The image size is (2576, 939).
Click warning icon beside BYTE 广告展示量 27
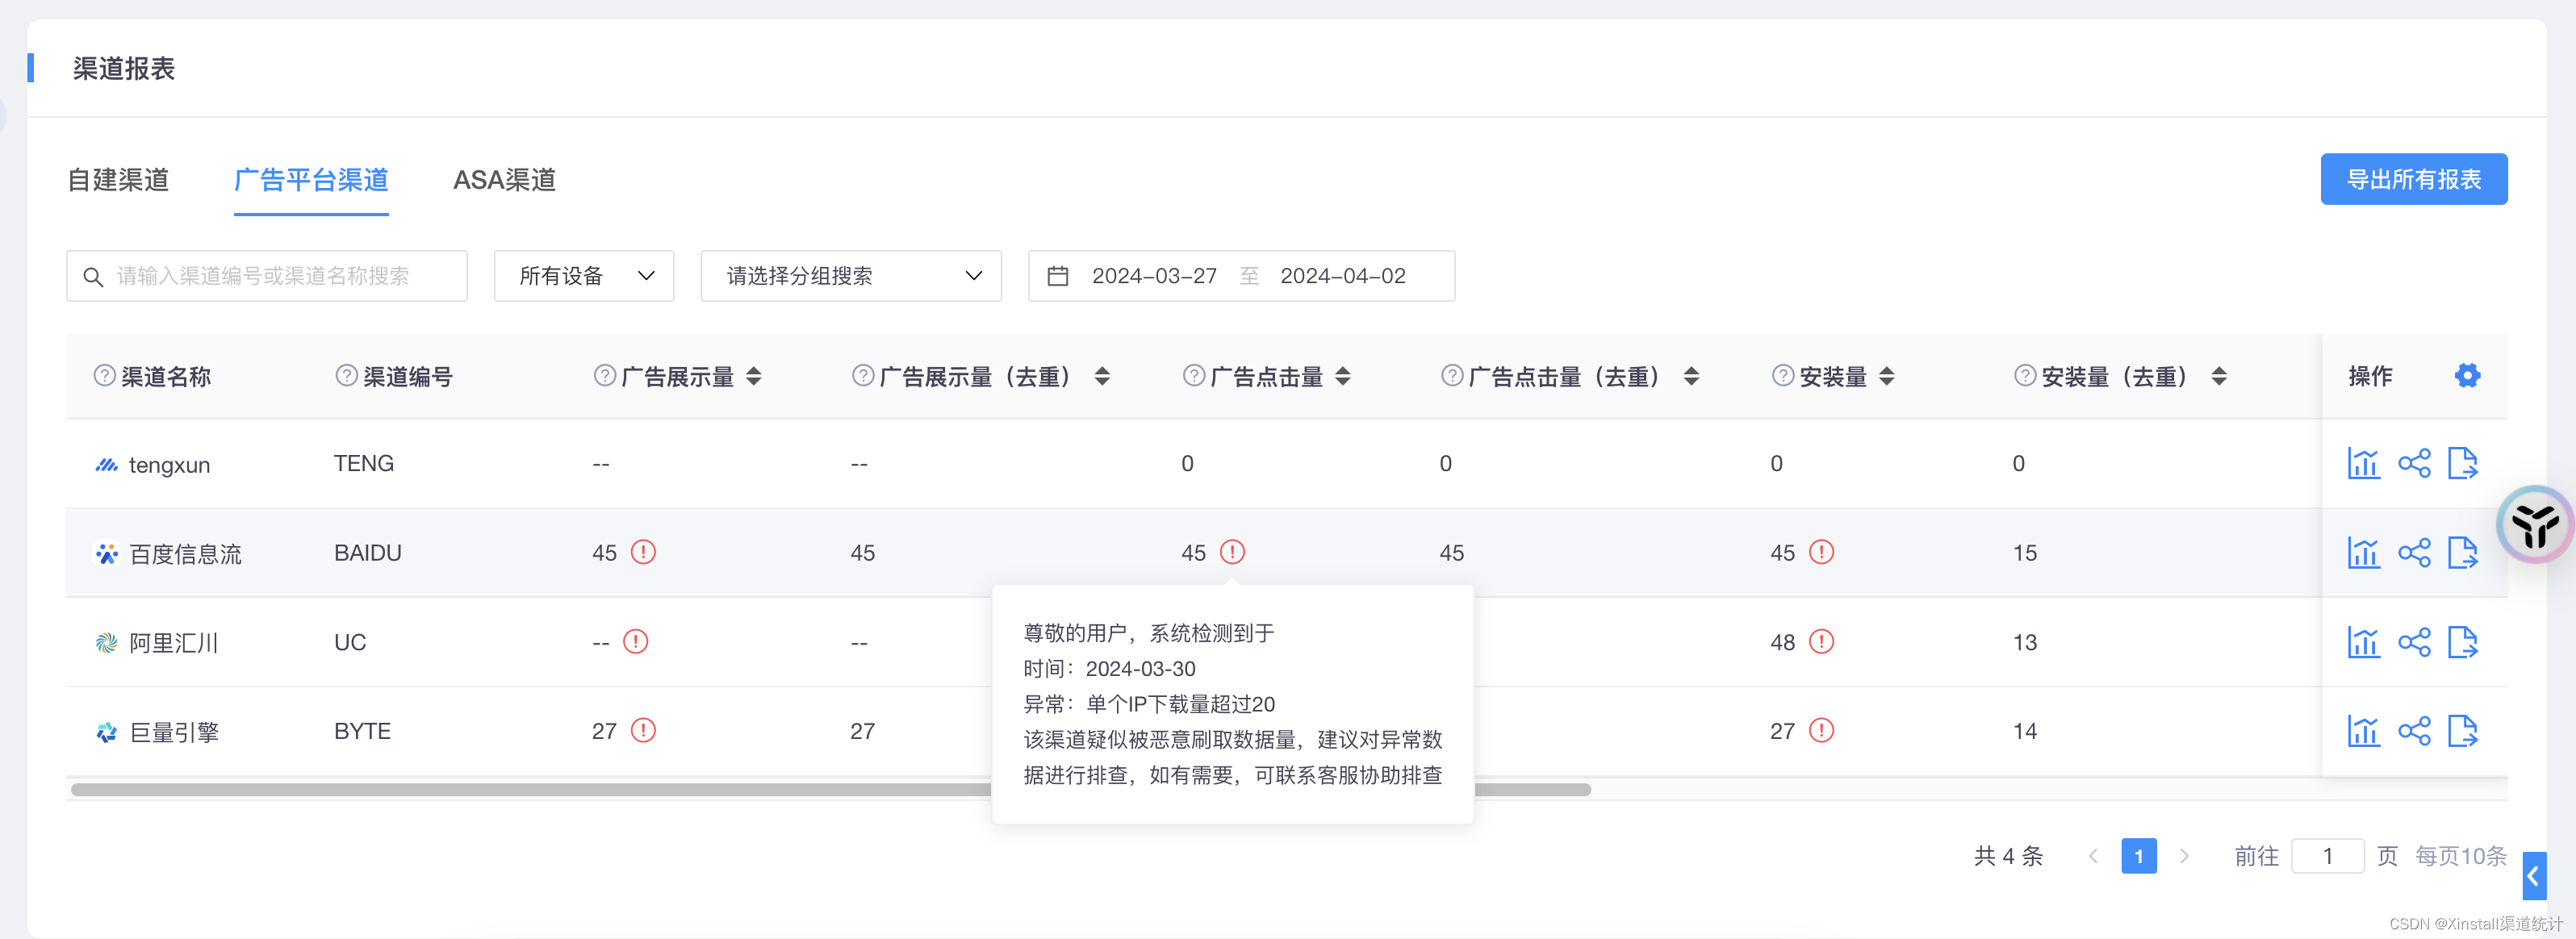point(643,730)
